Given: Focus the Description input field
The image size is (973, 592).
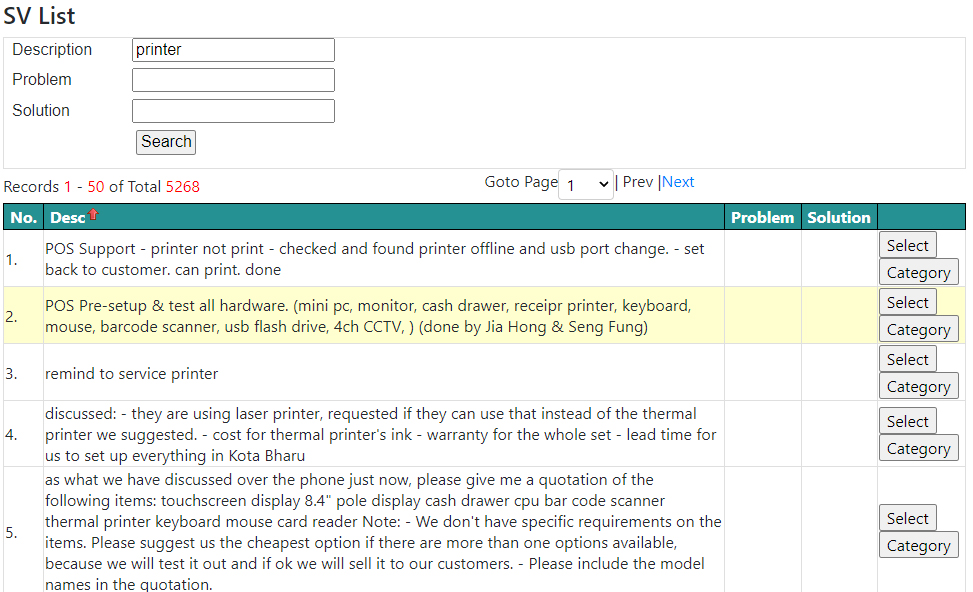Looking at the screenshot, I should 233,50.
